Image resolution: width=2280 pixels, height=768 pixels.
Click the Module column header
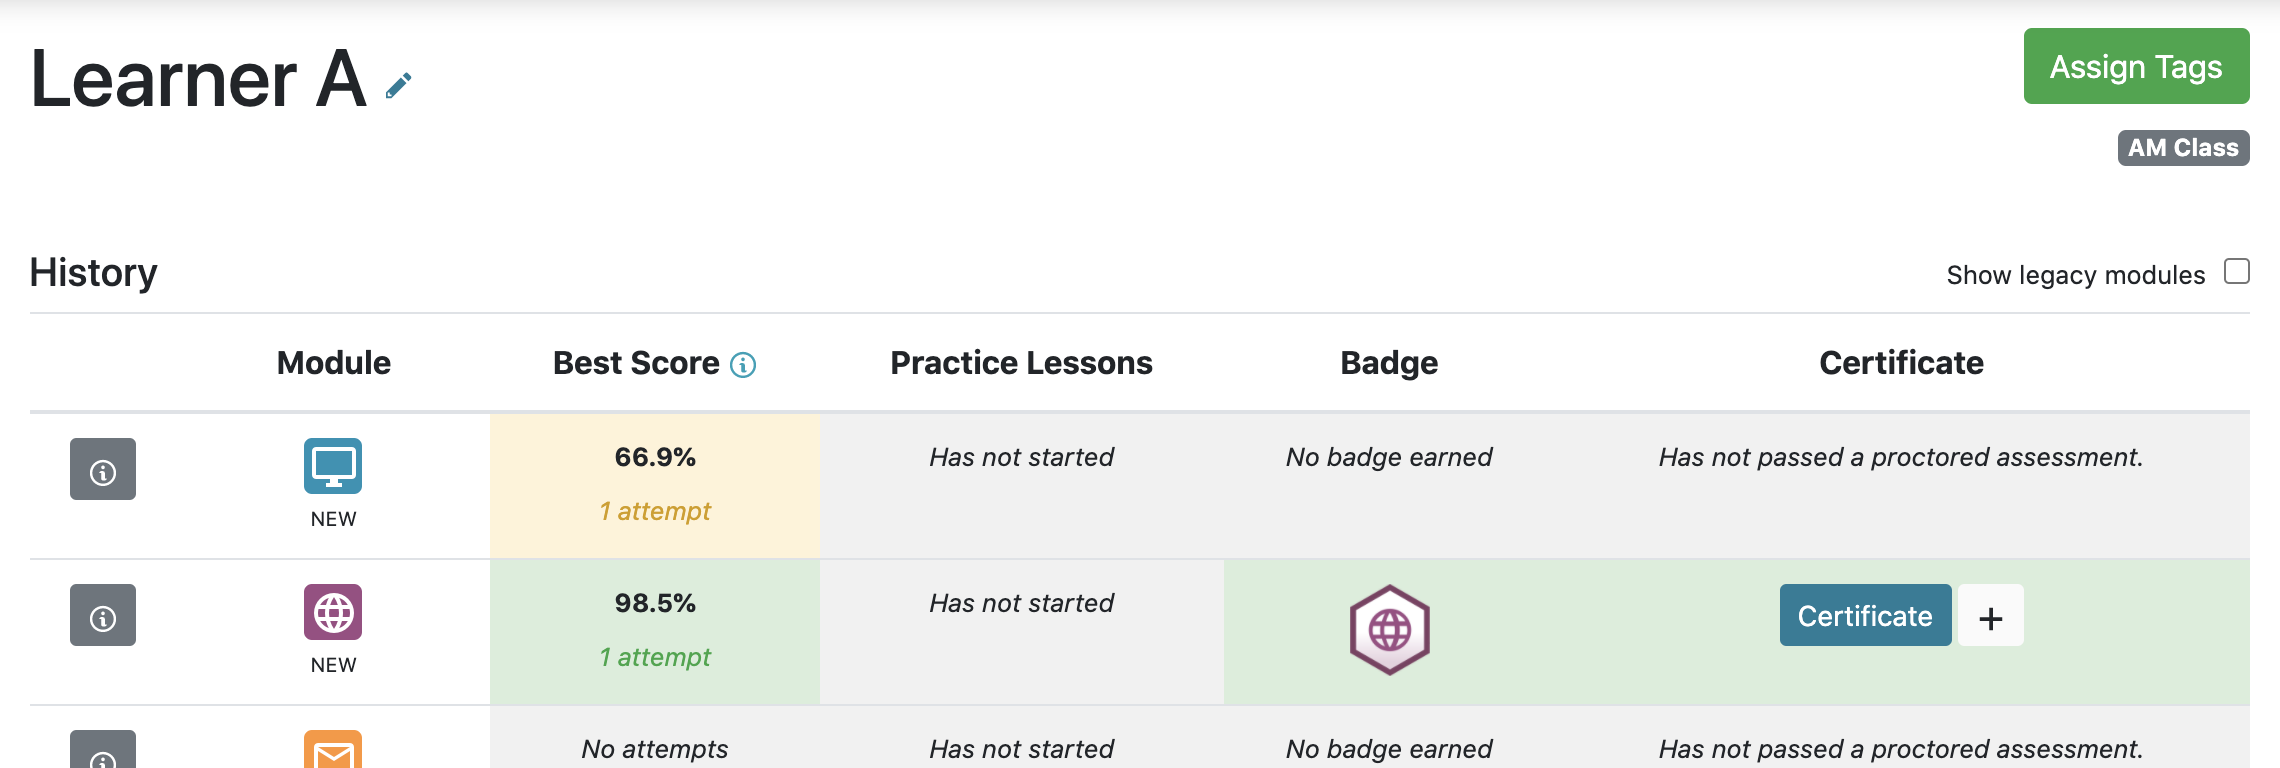pyautogui.click(x=334, y=363)
